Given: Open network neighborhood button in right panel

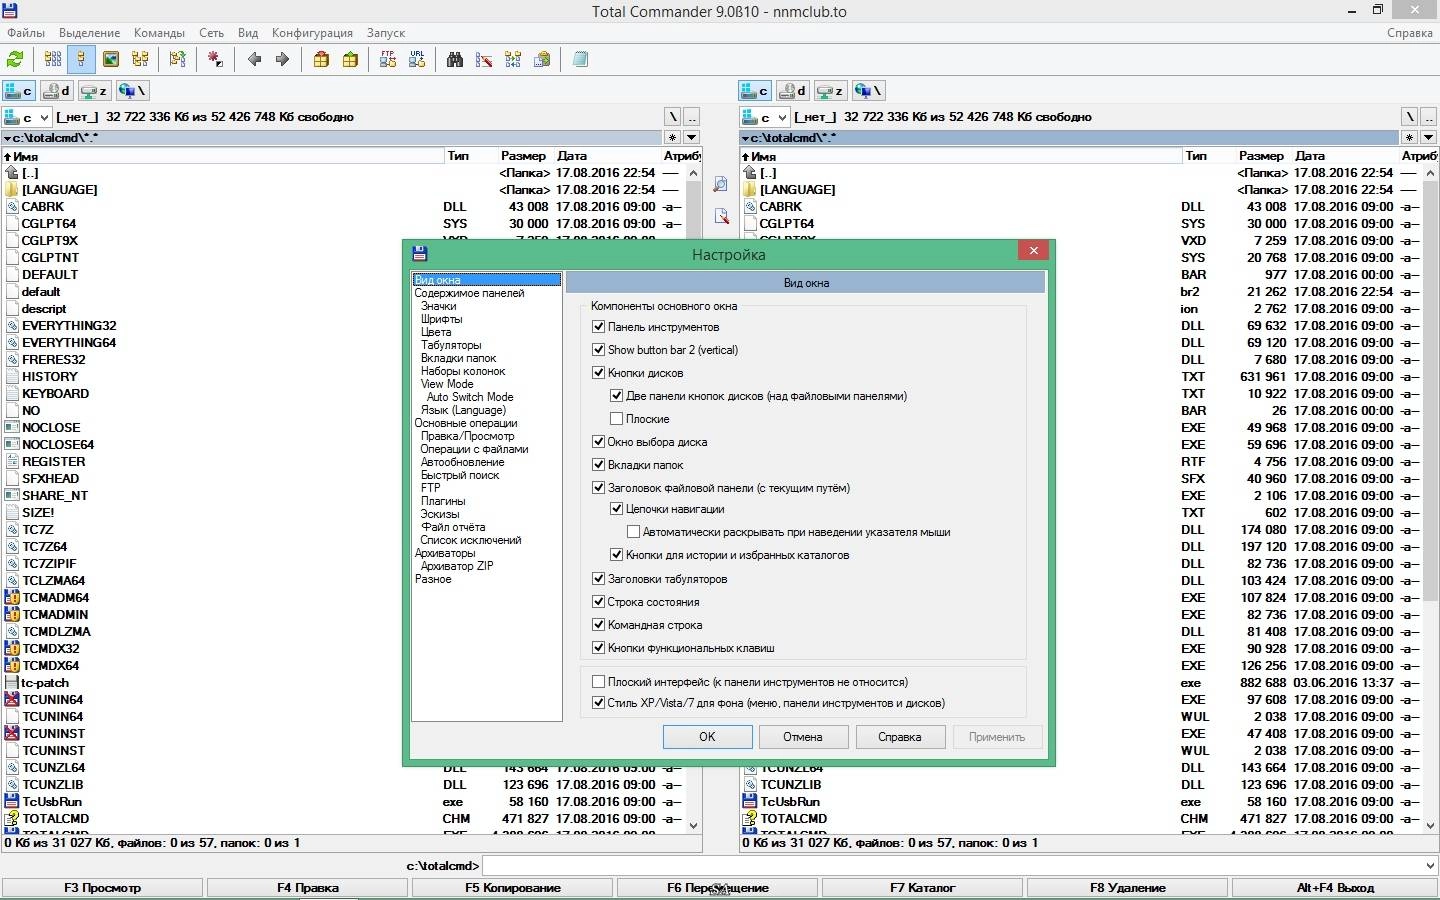Looking at the screenshot, I should pos(868,91).
